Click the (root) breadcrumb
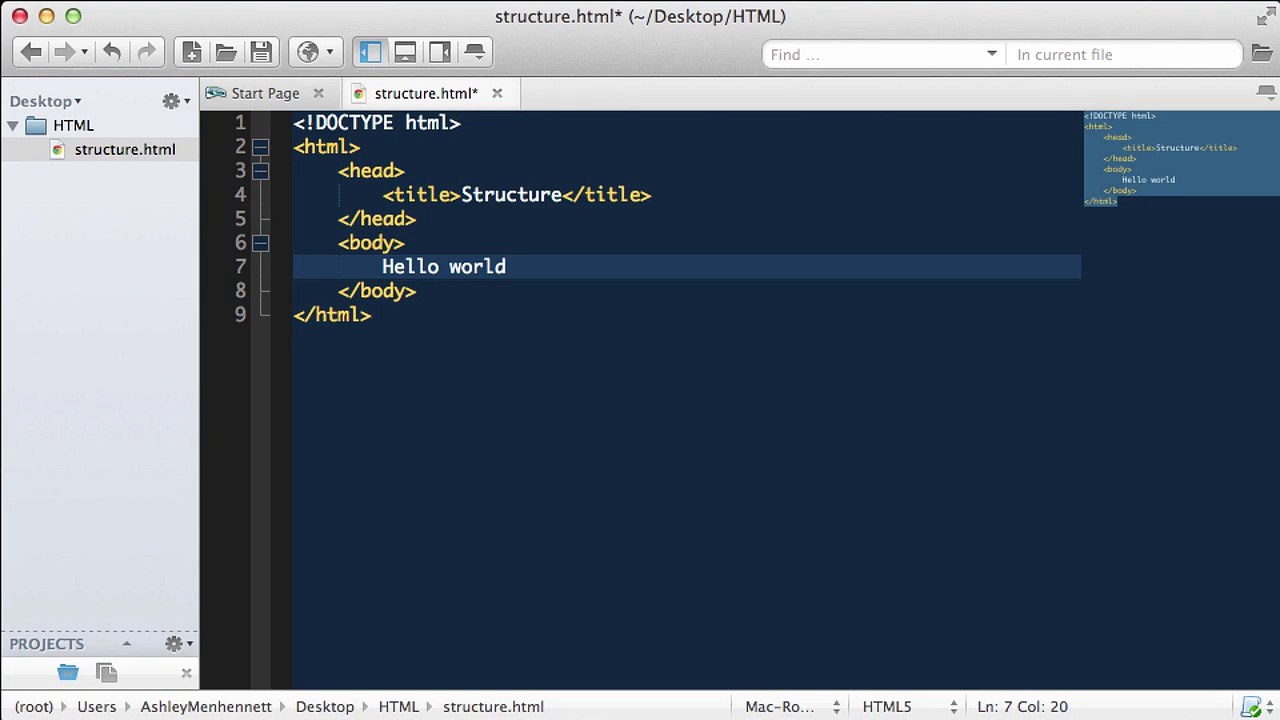This screenshot has width=1280, height=720. (34, 706)
